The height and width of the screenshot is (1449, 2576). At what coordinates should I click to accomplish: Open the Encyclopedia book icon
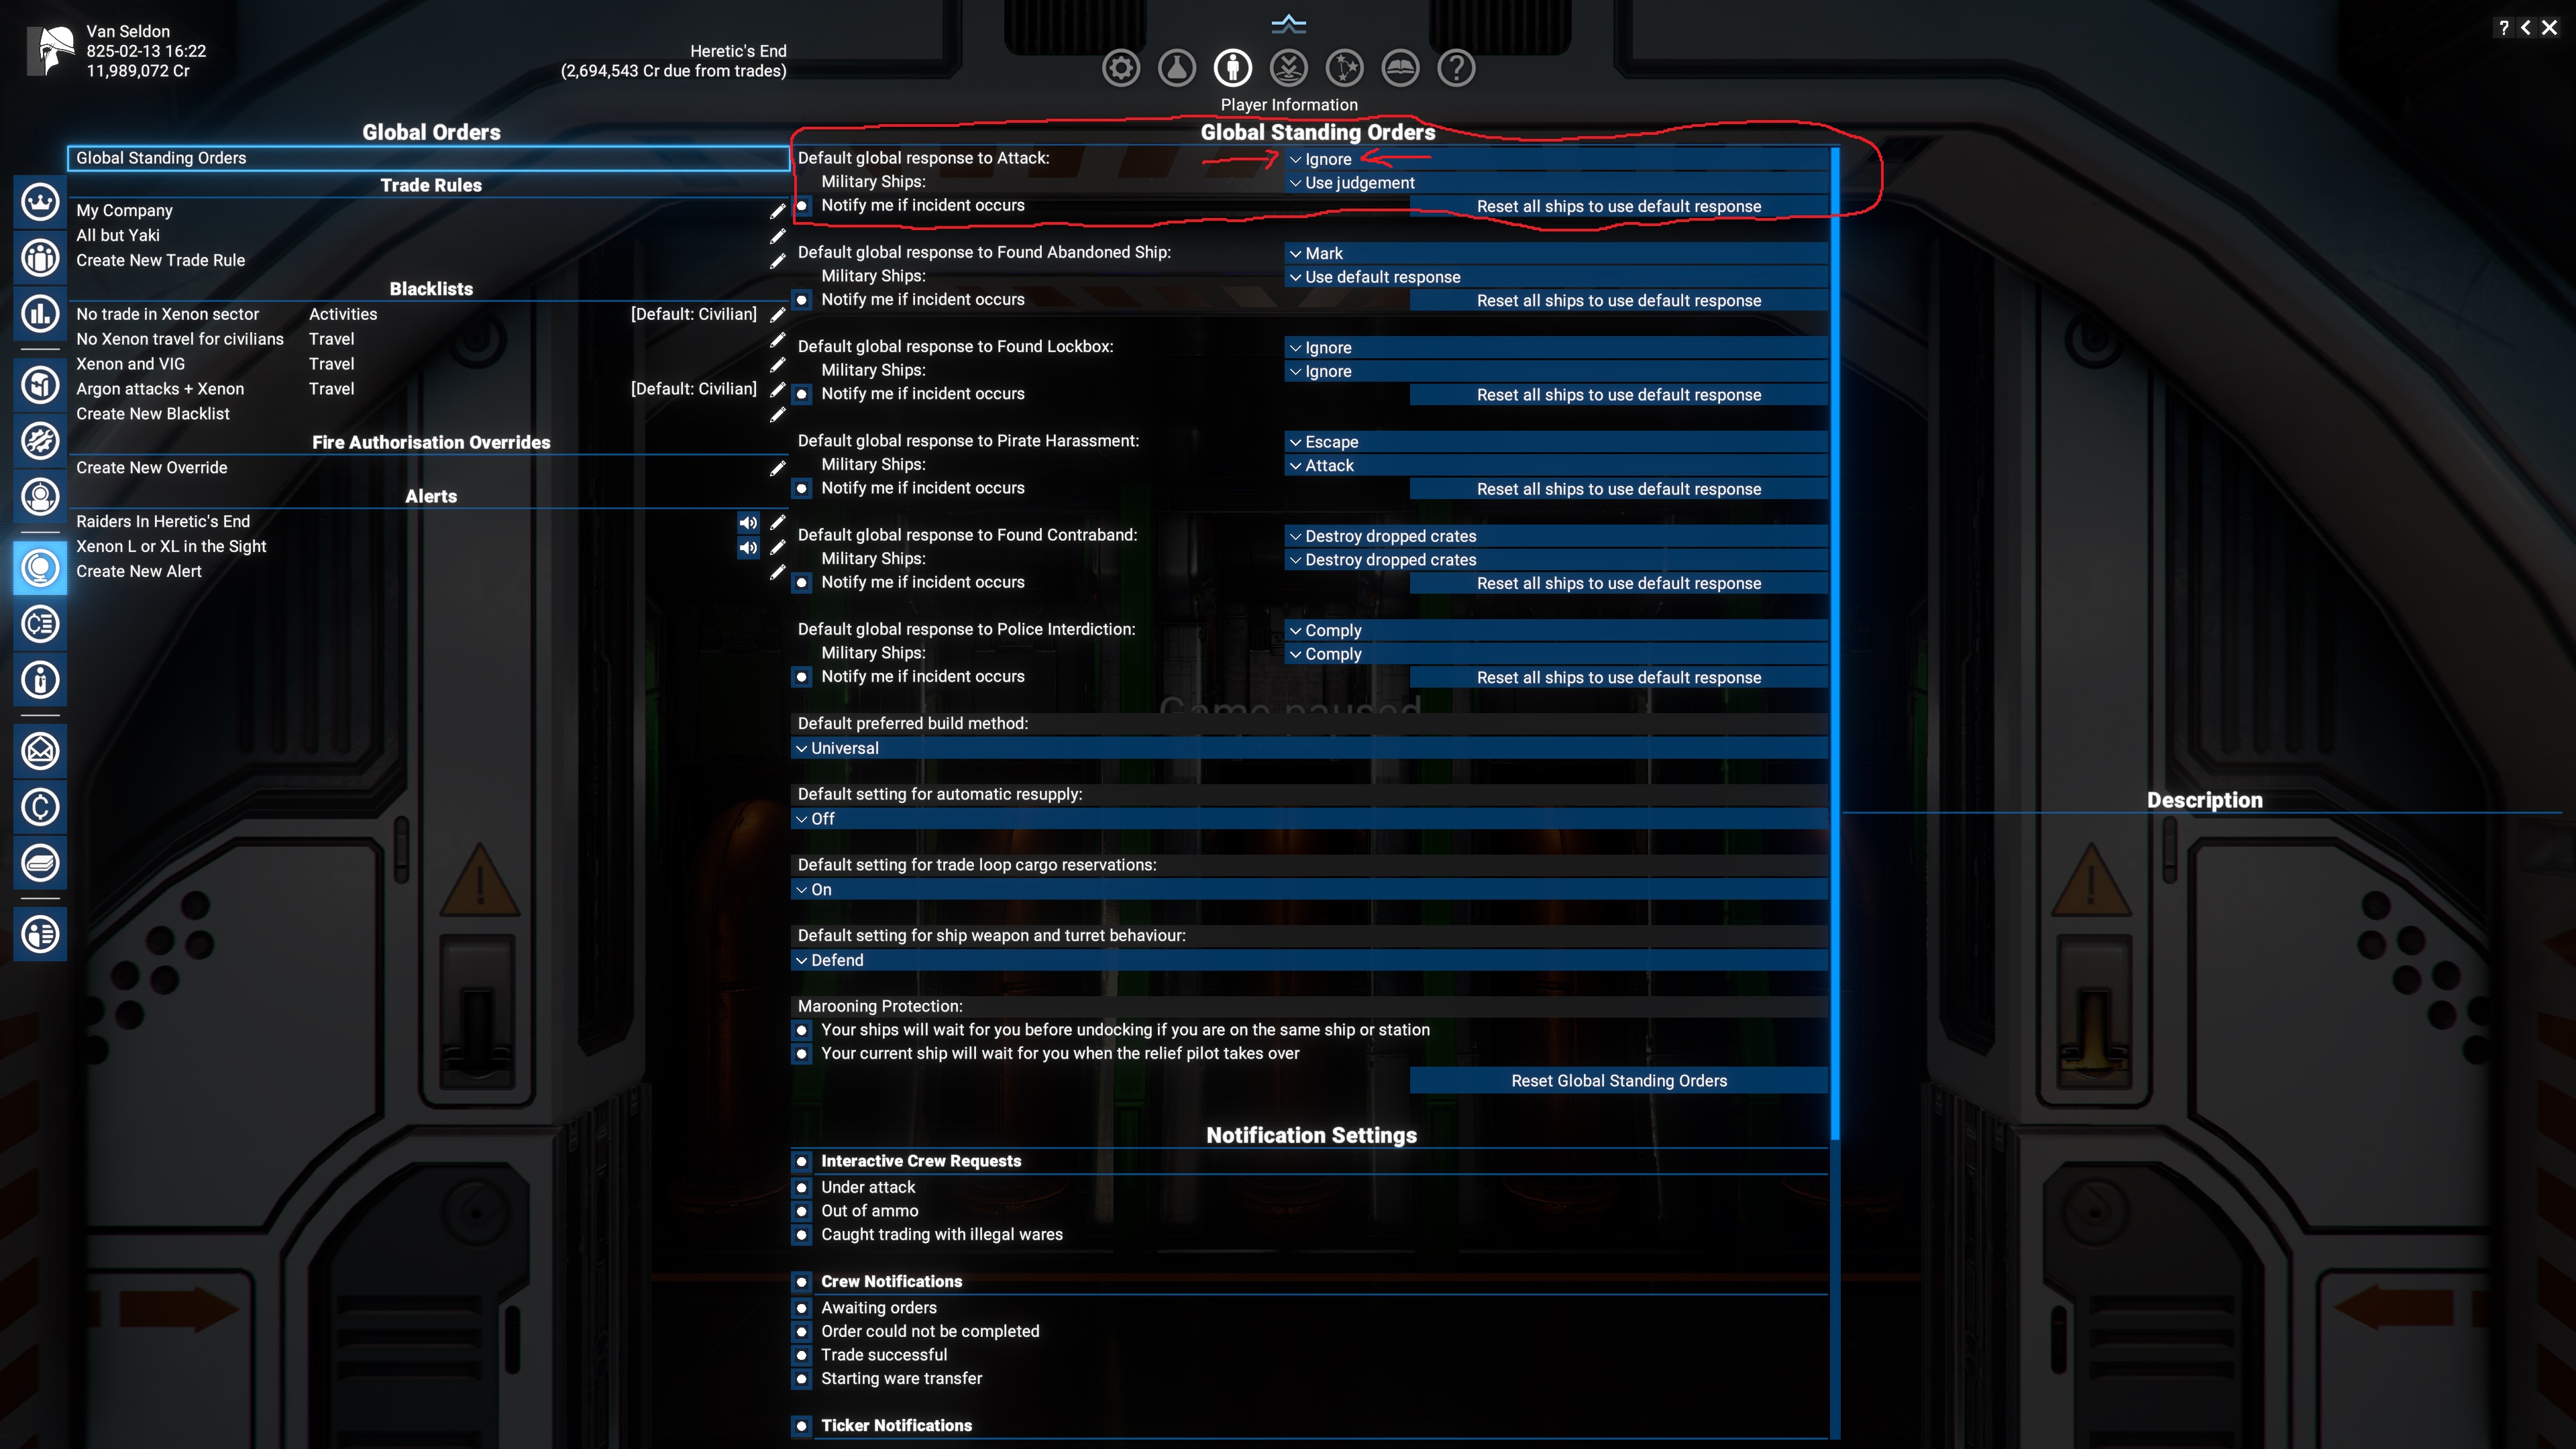(x=1400, y=67)
